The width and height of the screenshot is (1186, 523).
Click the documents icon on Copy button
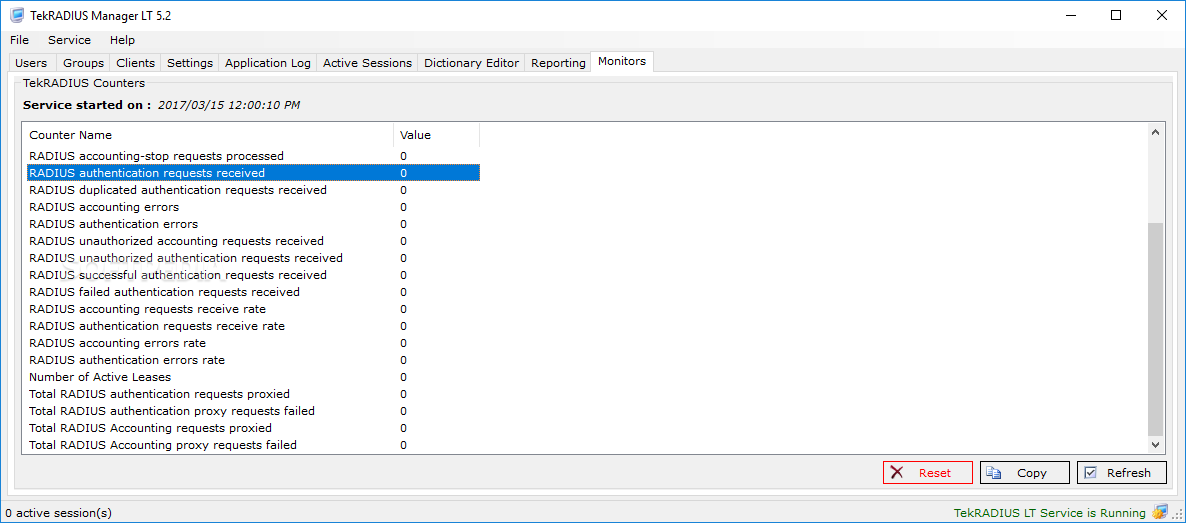[x=993, y=473]
